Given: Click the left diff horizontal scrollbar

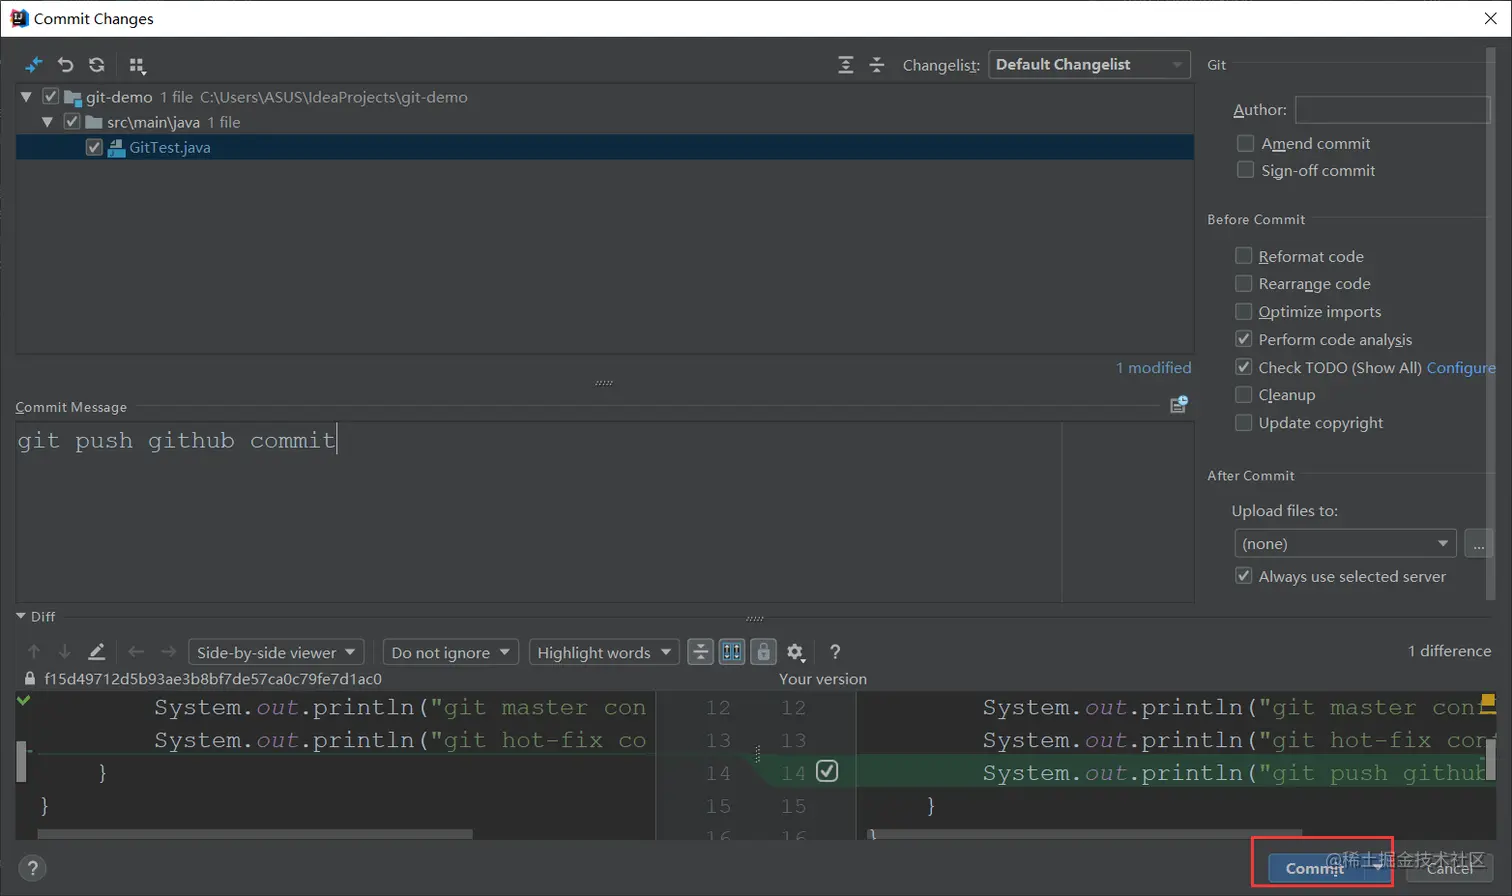Looking at the screenshot, I should (x=255, y=833).
